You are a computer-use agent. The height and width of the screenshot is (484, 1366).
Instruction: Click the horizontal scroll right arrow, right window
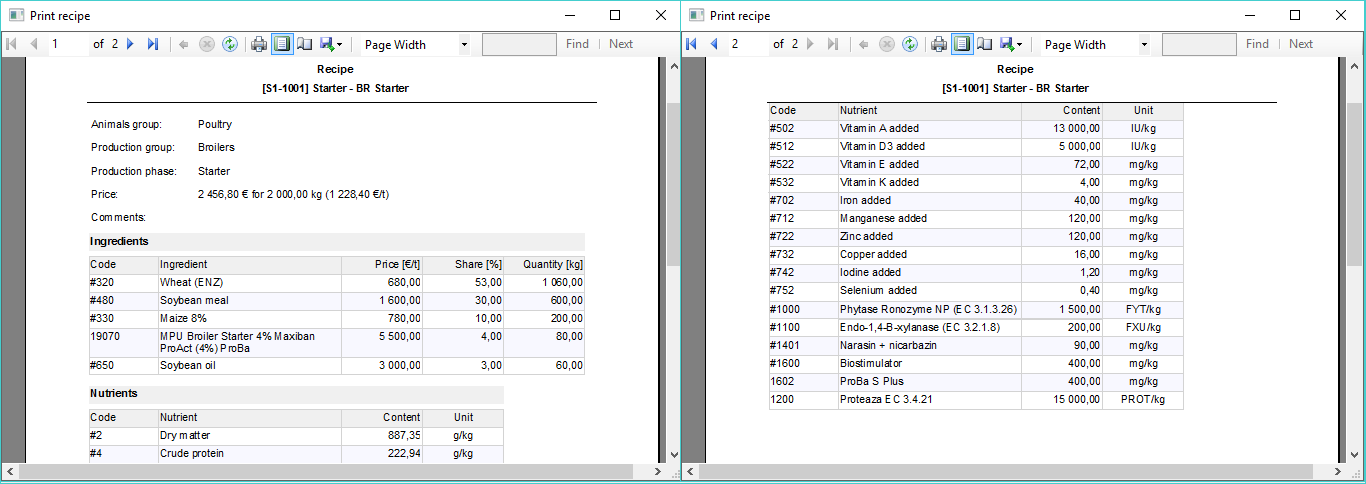[1337, 471]
